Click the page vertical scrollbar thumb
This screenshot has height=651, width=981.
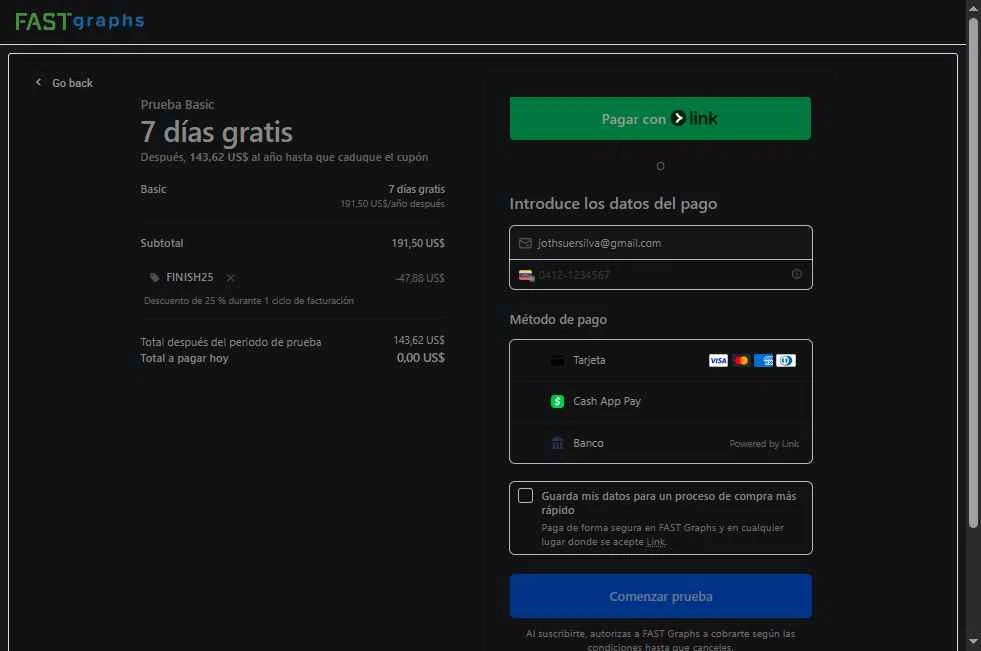pyautogui.click(x=973, y=272)
